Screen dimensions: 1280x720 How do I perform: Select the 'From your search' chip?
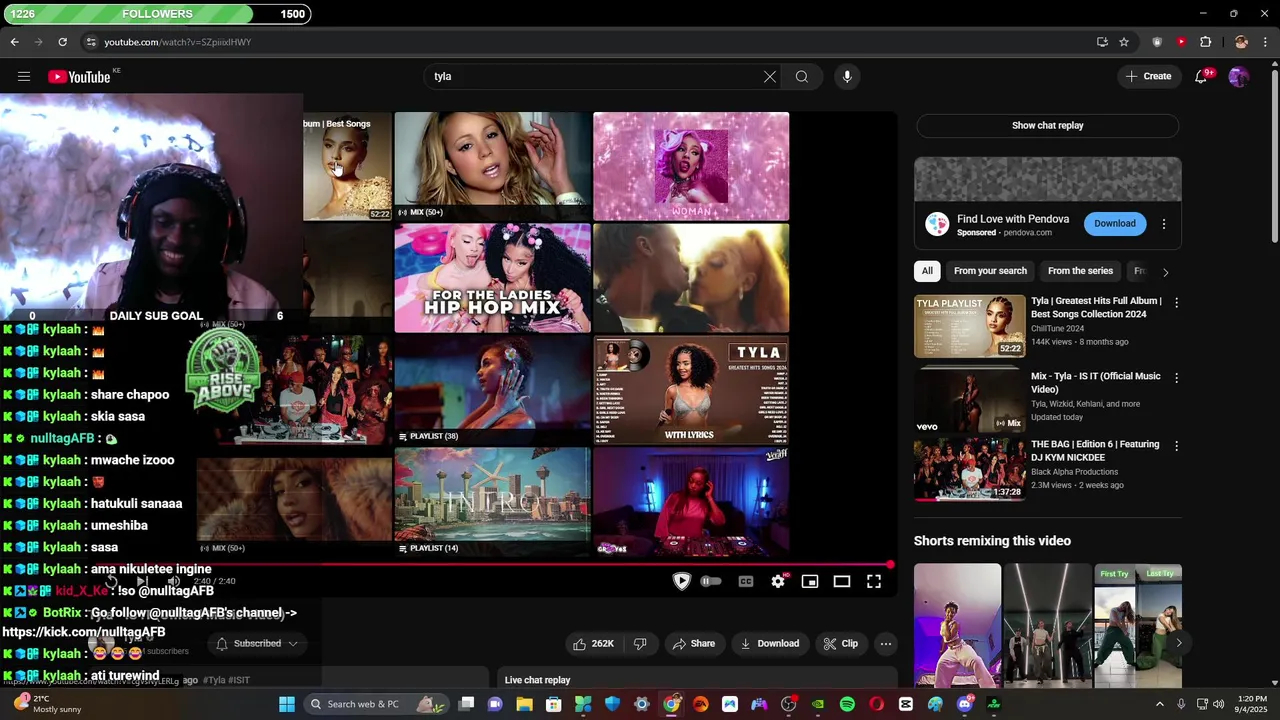pos(990,271)
